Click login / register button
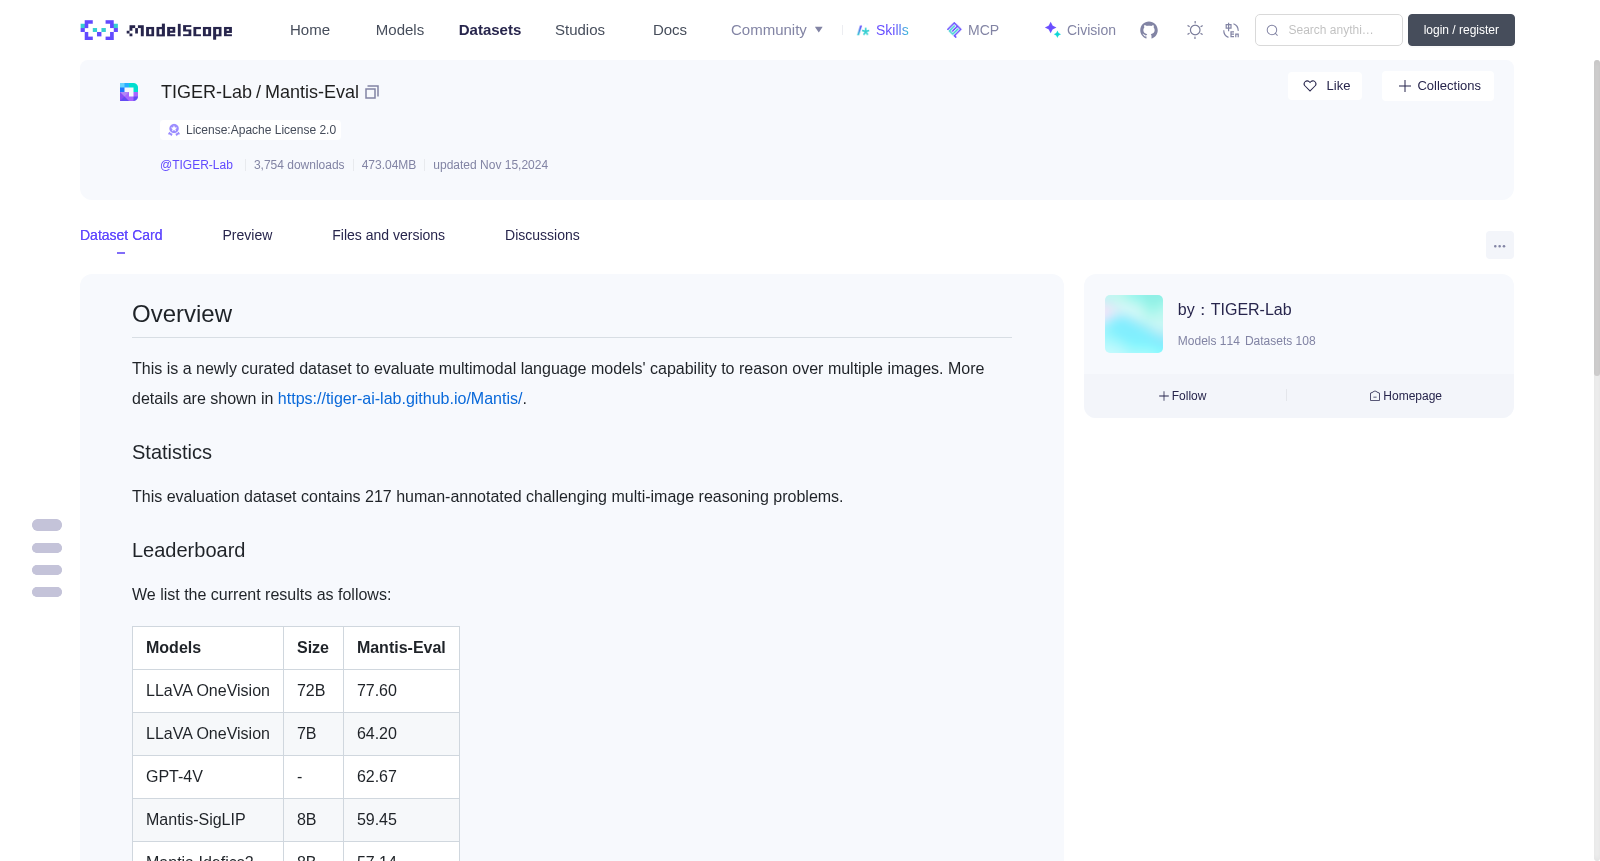Screen dimensions: 1600x861 click(1461, 30)
